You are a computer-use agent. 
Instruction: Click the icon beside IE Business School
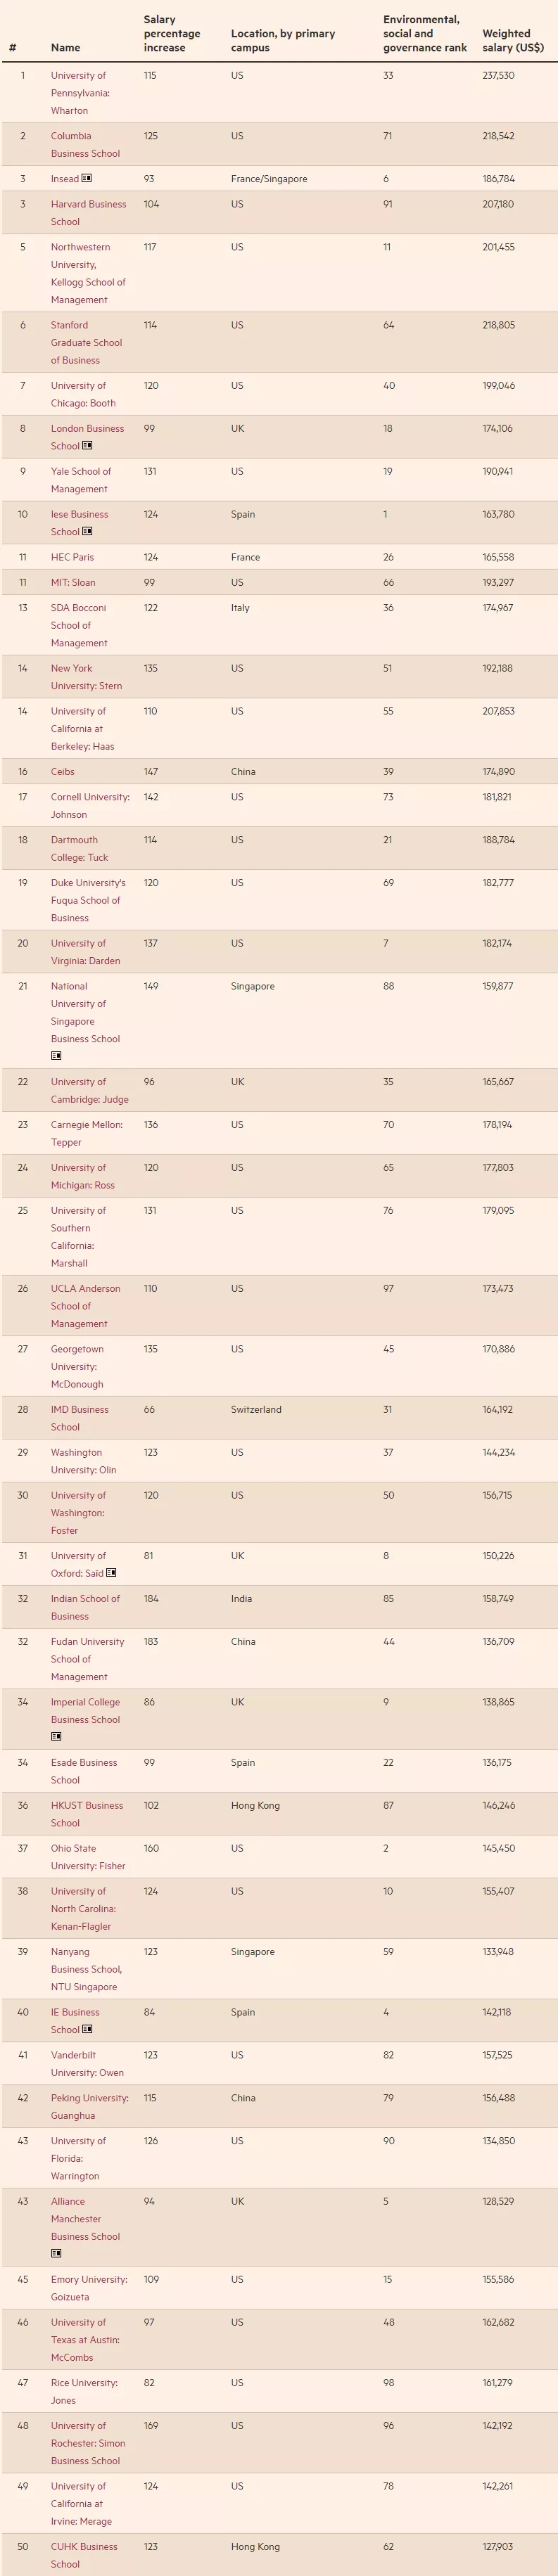tap(87, 2030)
